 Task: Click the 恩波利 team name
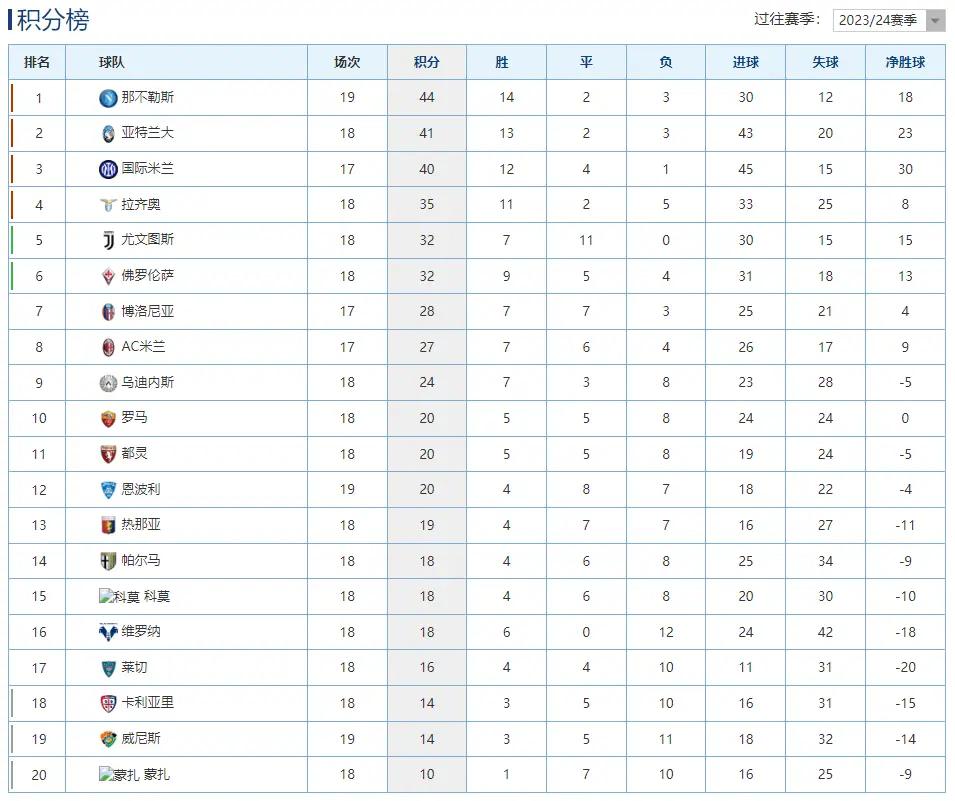[x=141, y=489]
